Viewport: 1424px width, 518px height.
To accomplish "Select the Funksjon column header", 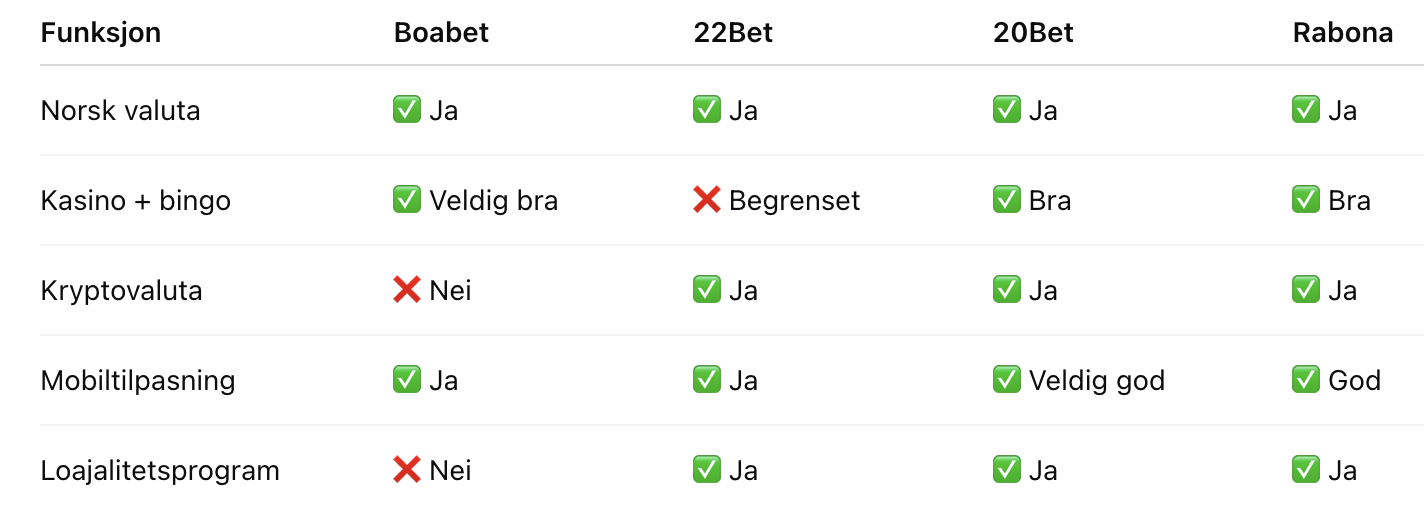I will coord(101,33).
